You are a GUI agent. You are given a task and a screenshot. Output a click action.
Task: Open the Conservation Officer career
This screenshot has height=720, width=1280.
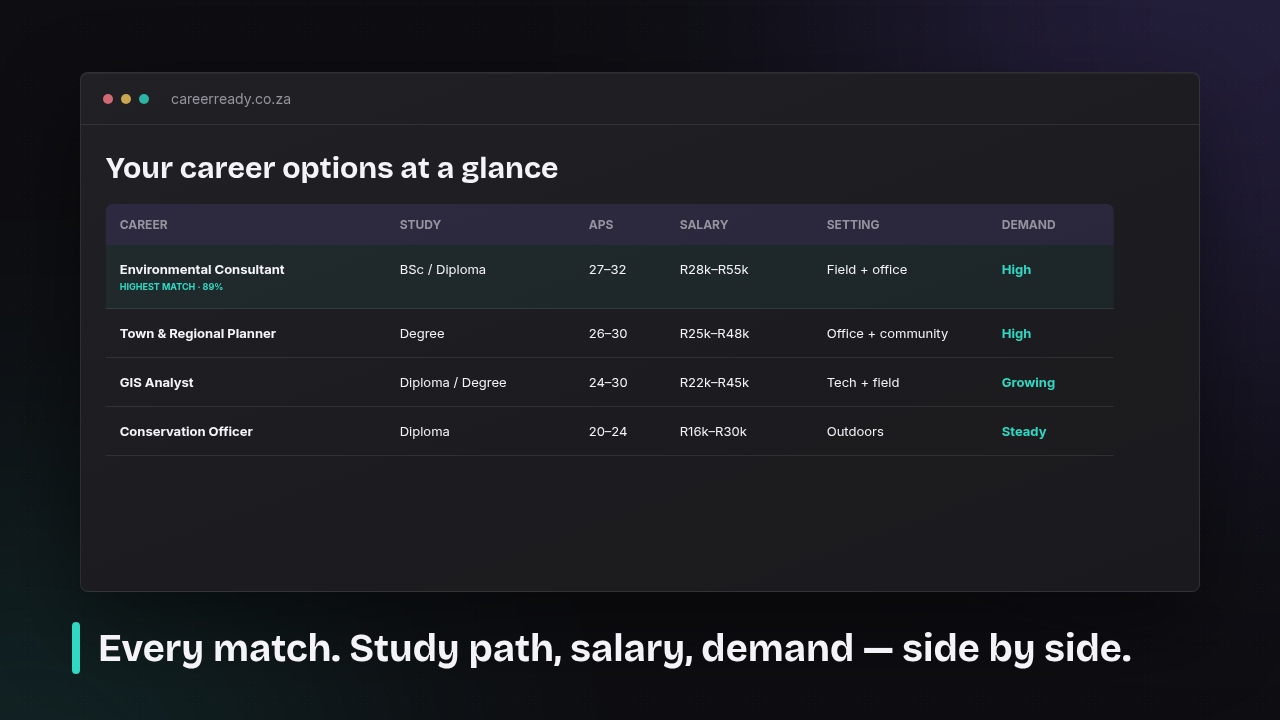click(x=610, y=431)
